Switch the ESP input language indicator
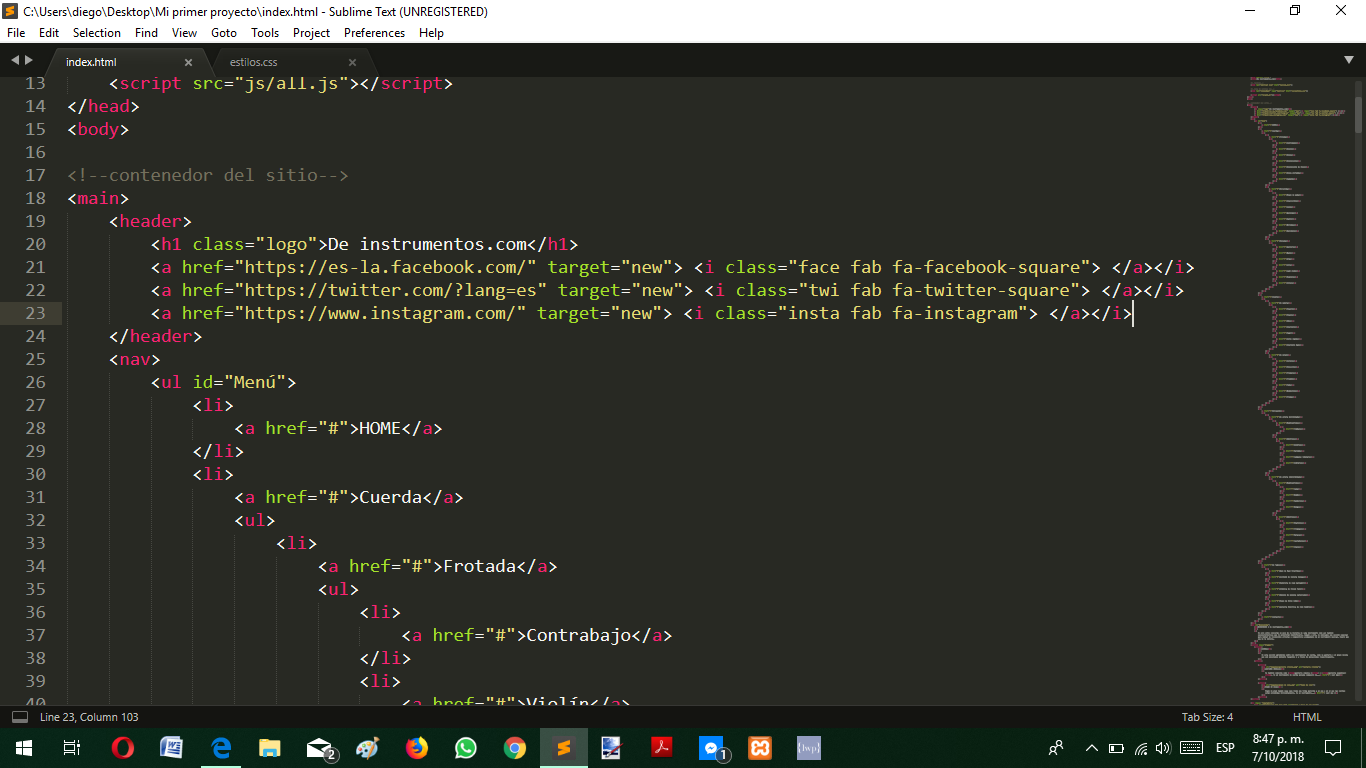Screen dimensions: 1366x768 coord(1225,748)
